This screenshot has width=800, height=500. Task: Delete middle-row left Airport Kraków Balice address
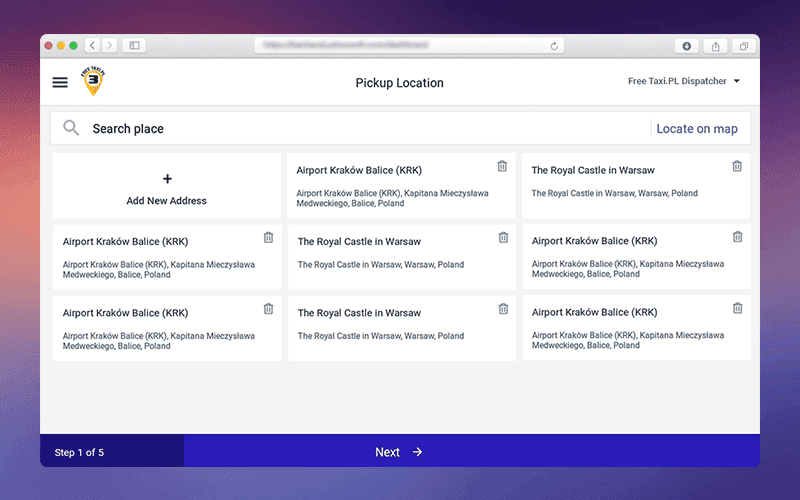pyautogui.click(x=268, y=237)
